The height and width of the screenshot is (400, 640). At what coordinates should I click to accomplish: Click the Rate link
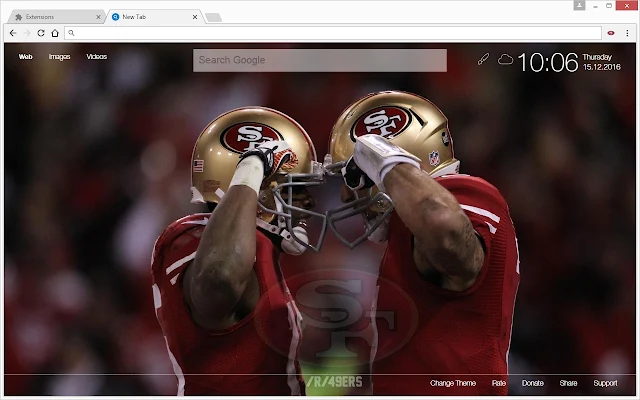coord(499,383)
